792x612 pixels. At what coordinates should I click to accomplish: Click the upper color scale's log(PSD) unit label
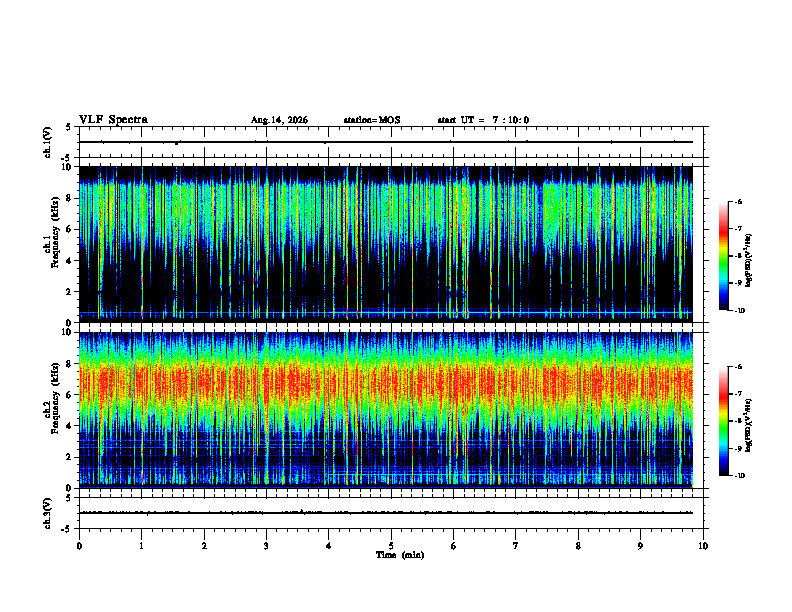click(749, 260)
